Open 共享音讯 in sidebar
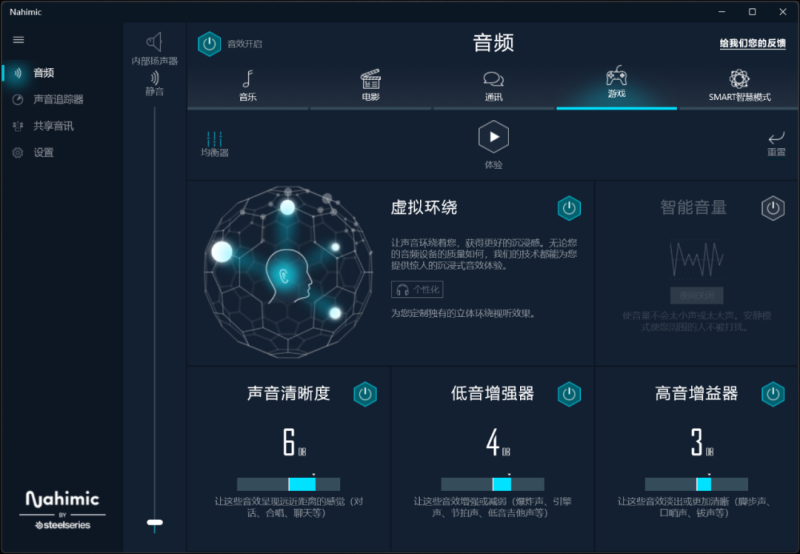Image resolution: width=800 pixels, height=554 pixels. pos(52,126)
